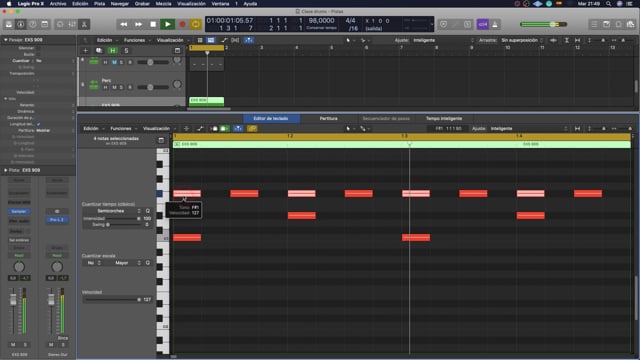
Task: Solo the Perc track
Action: pyautogui.click(x=122, y=87)
